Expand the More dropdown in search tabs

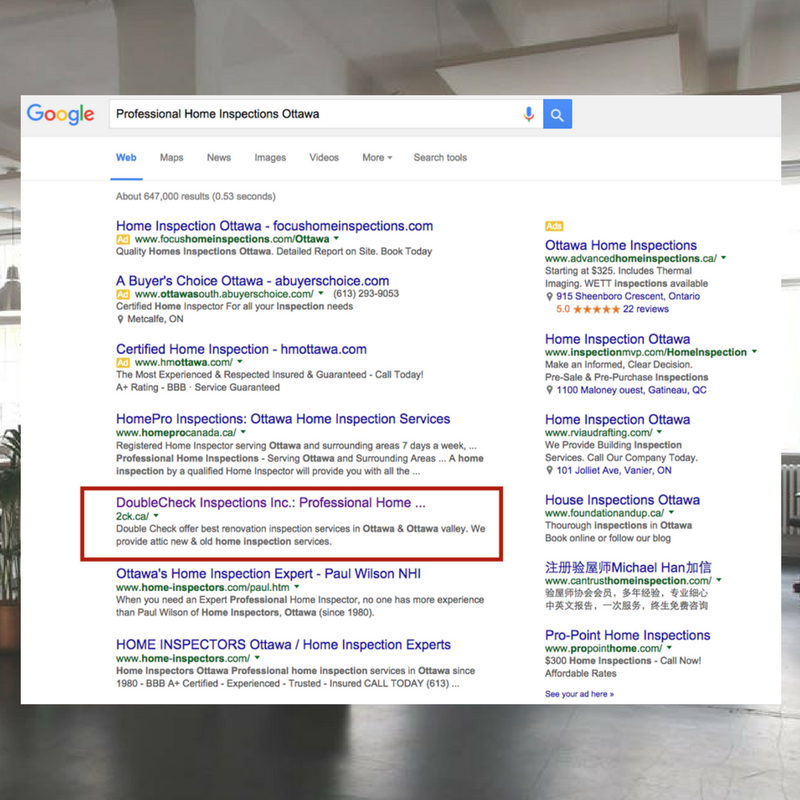(377, 158)
